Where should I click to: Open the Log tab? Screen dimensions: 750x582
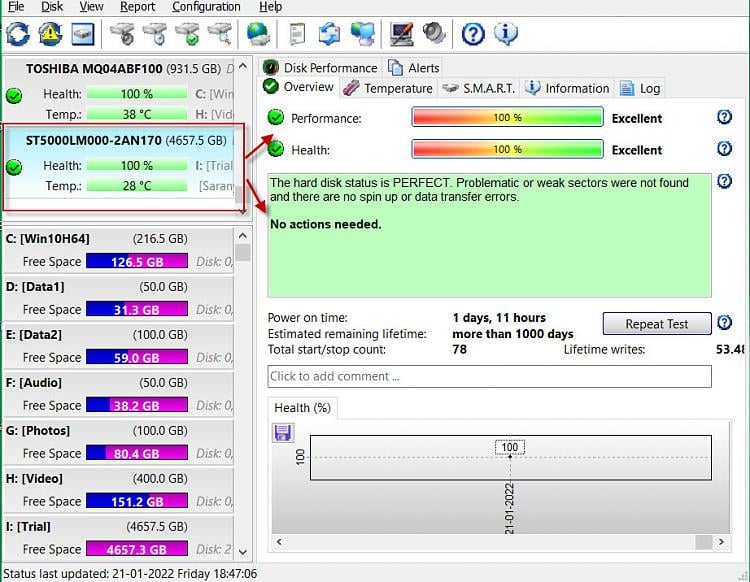click(640, 88)
